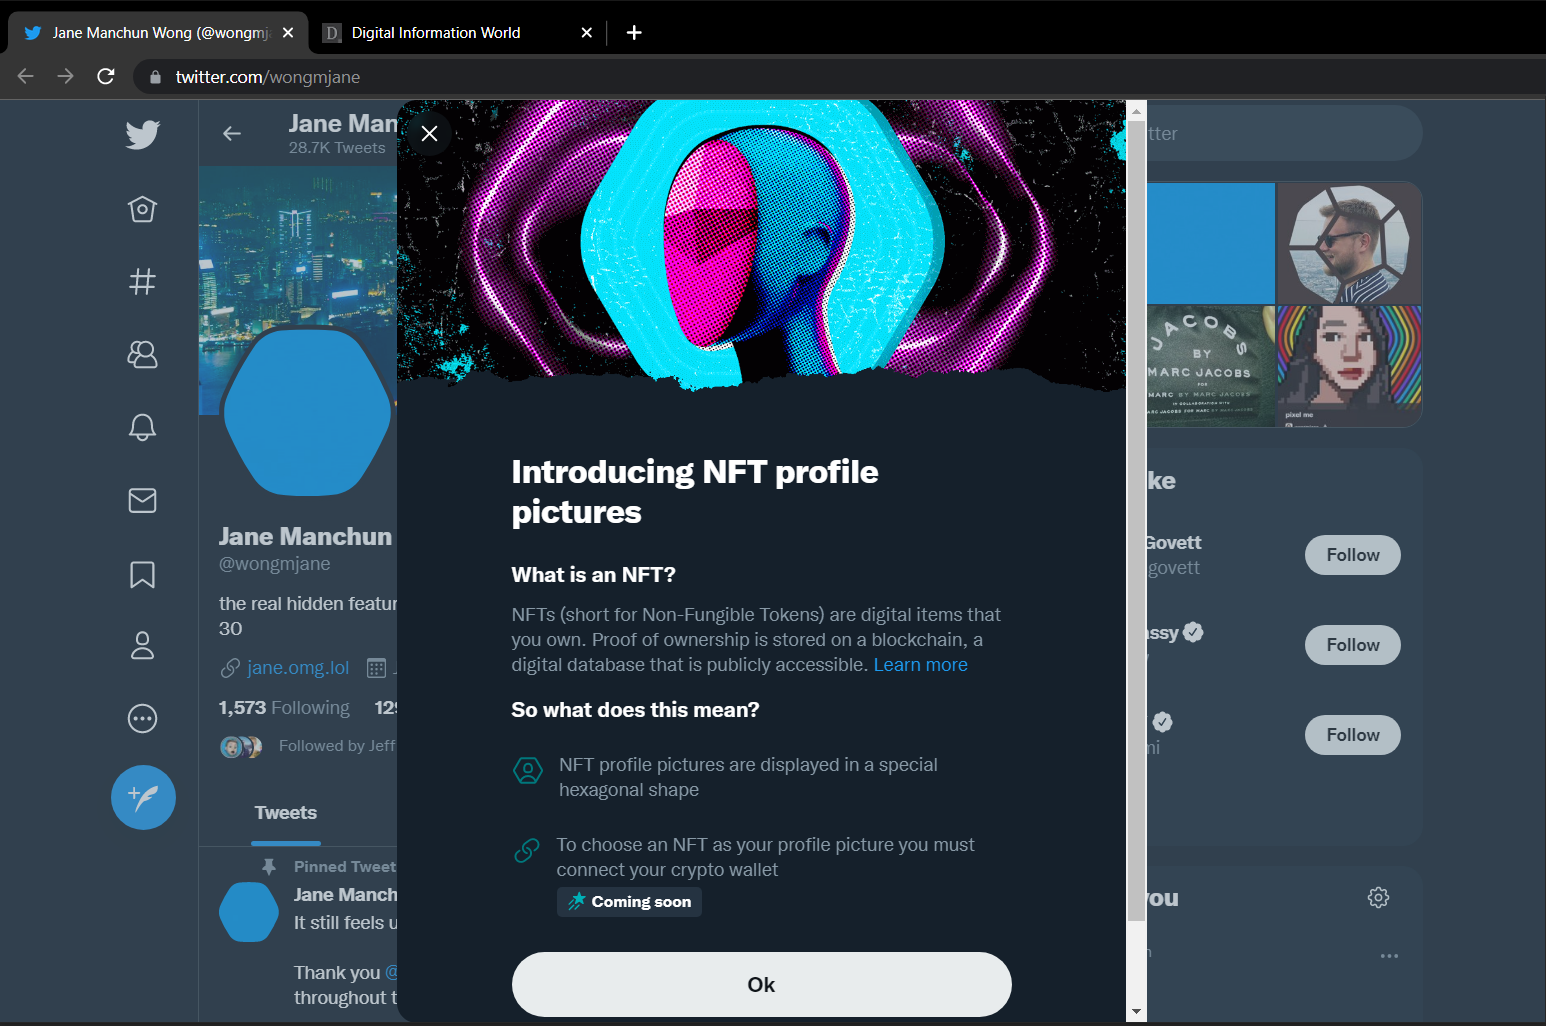Click the @wongmjane handle text
The width and height of the screenshot is (1546, 1026).
pos(275,564)
